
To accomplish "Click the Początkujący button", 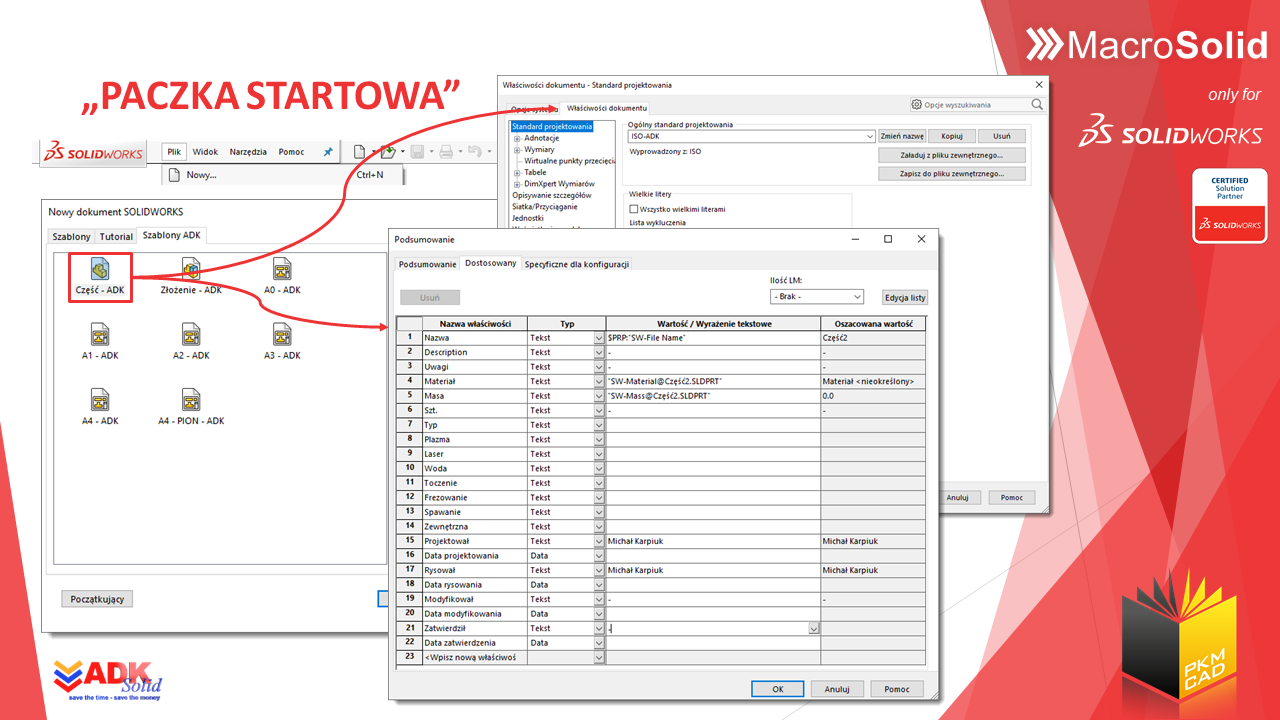I will point(97,599).
